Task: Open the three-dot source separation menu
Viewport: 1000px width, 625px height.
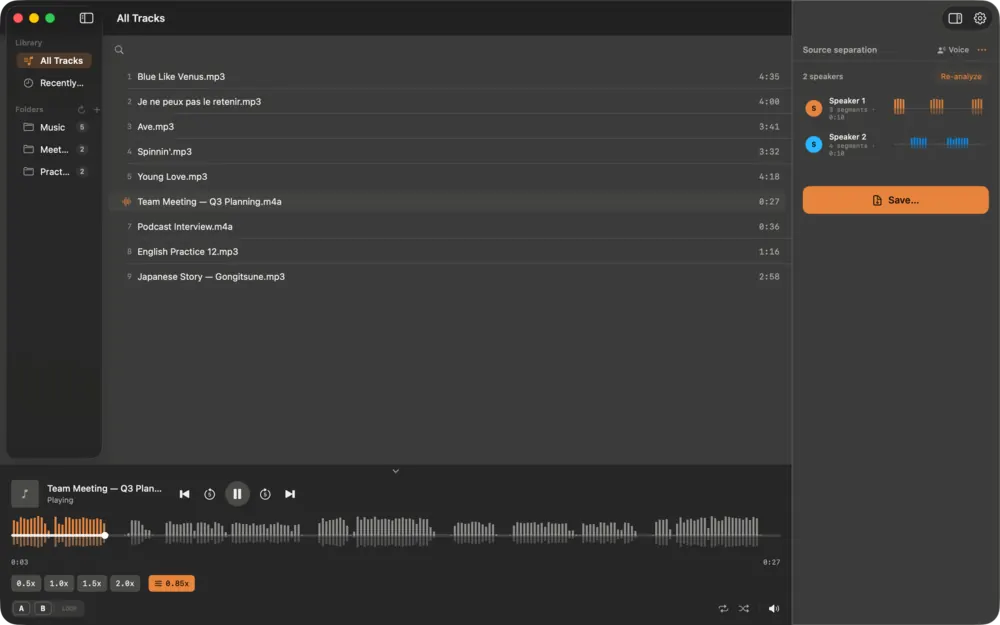Action: (982, 50)
